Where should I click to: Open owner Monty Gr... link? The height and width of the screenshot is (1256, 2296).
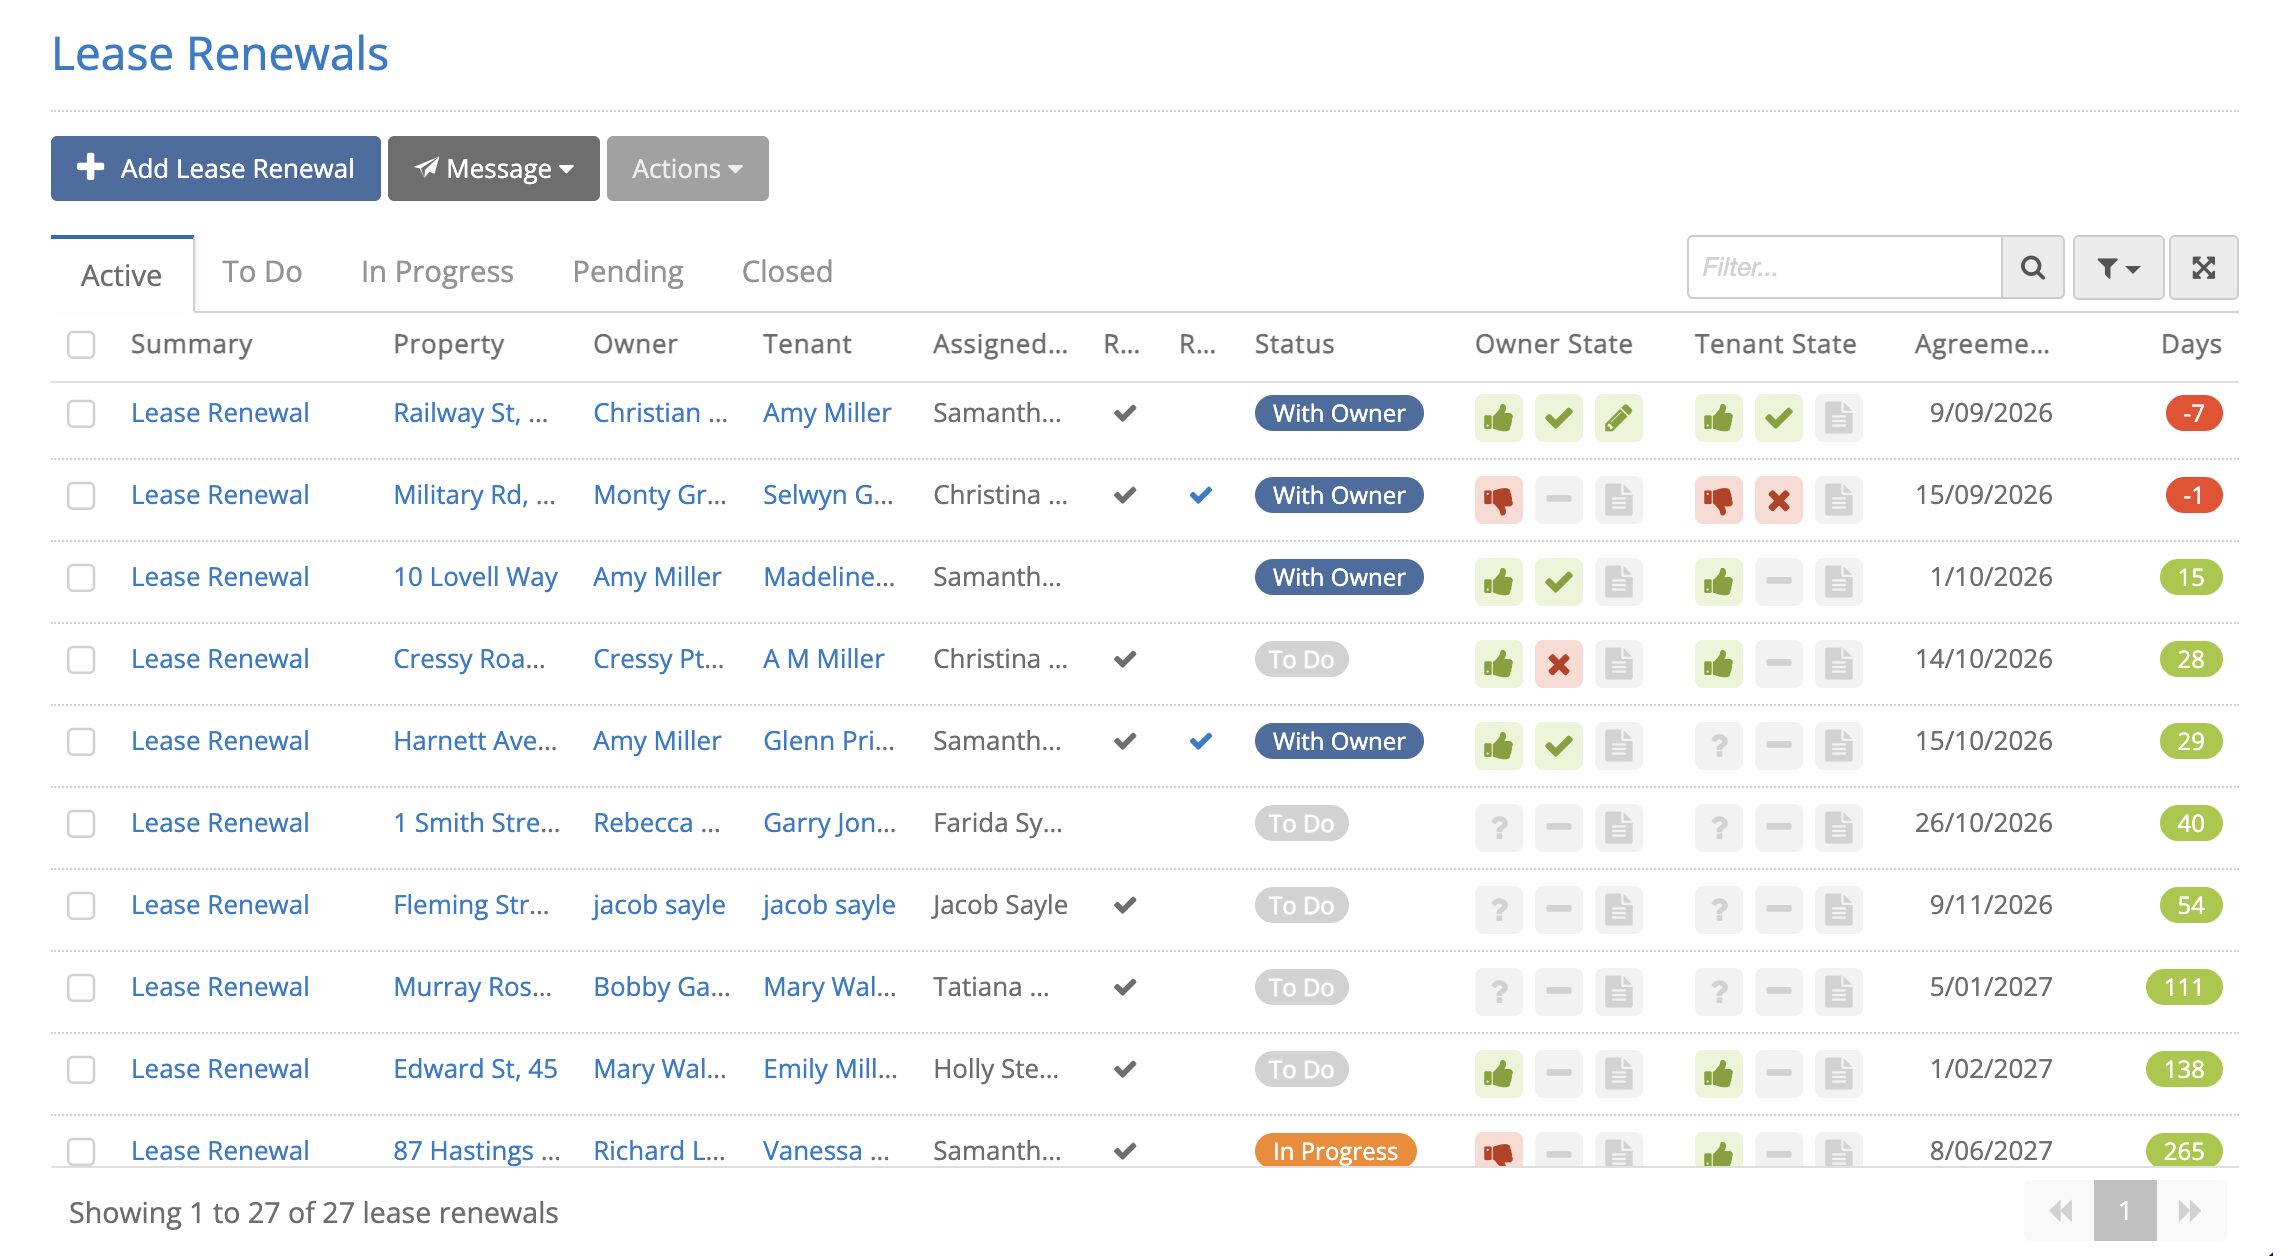[x=660, y=495]
